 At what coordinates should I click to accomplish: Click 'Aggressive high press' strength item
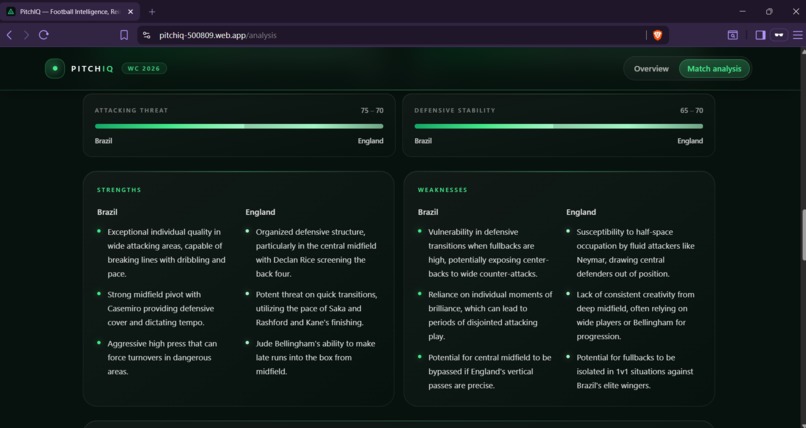click(162, 357)
